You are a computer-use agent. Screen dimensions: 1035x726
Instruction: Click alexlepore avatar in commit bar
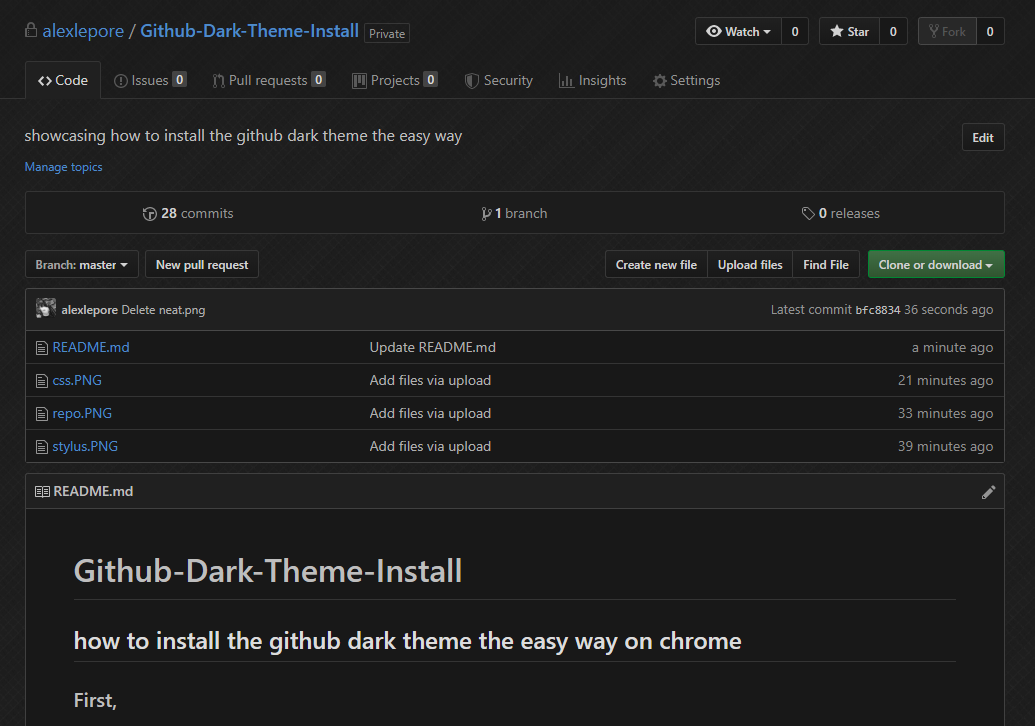[x=46, y=308]
